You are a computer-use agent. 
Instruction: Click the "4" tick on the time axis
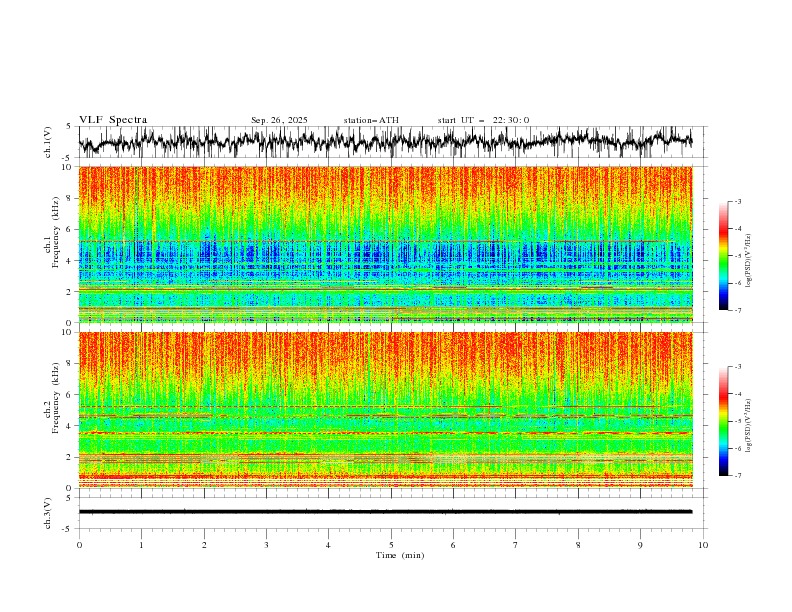(x=328, y=545)
